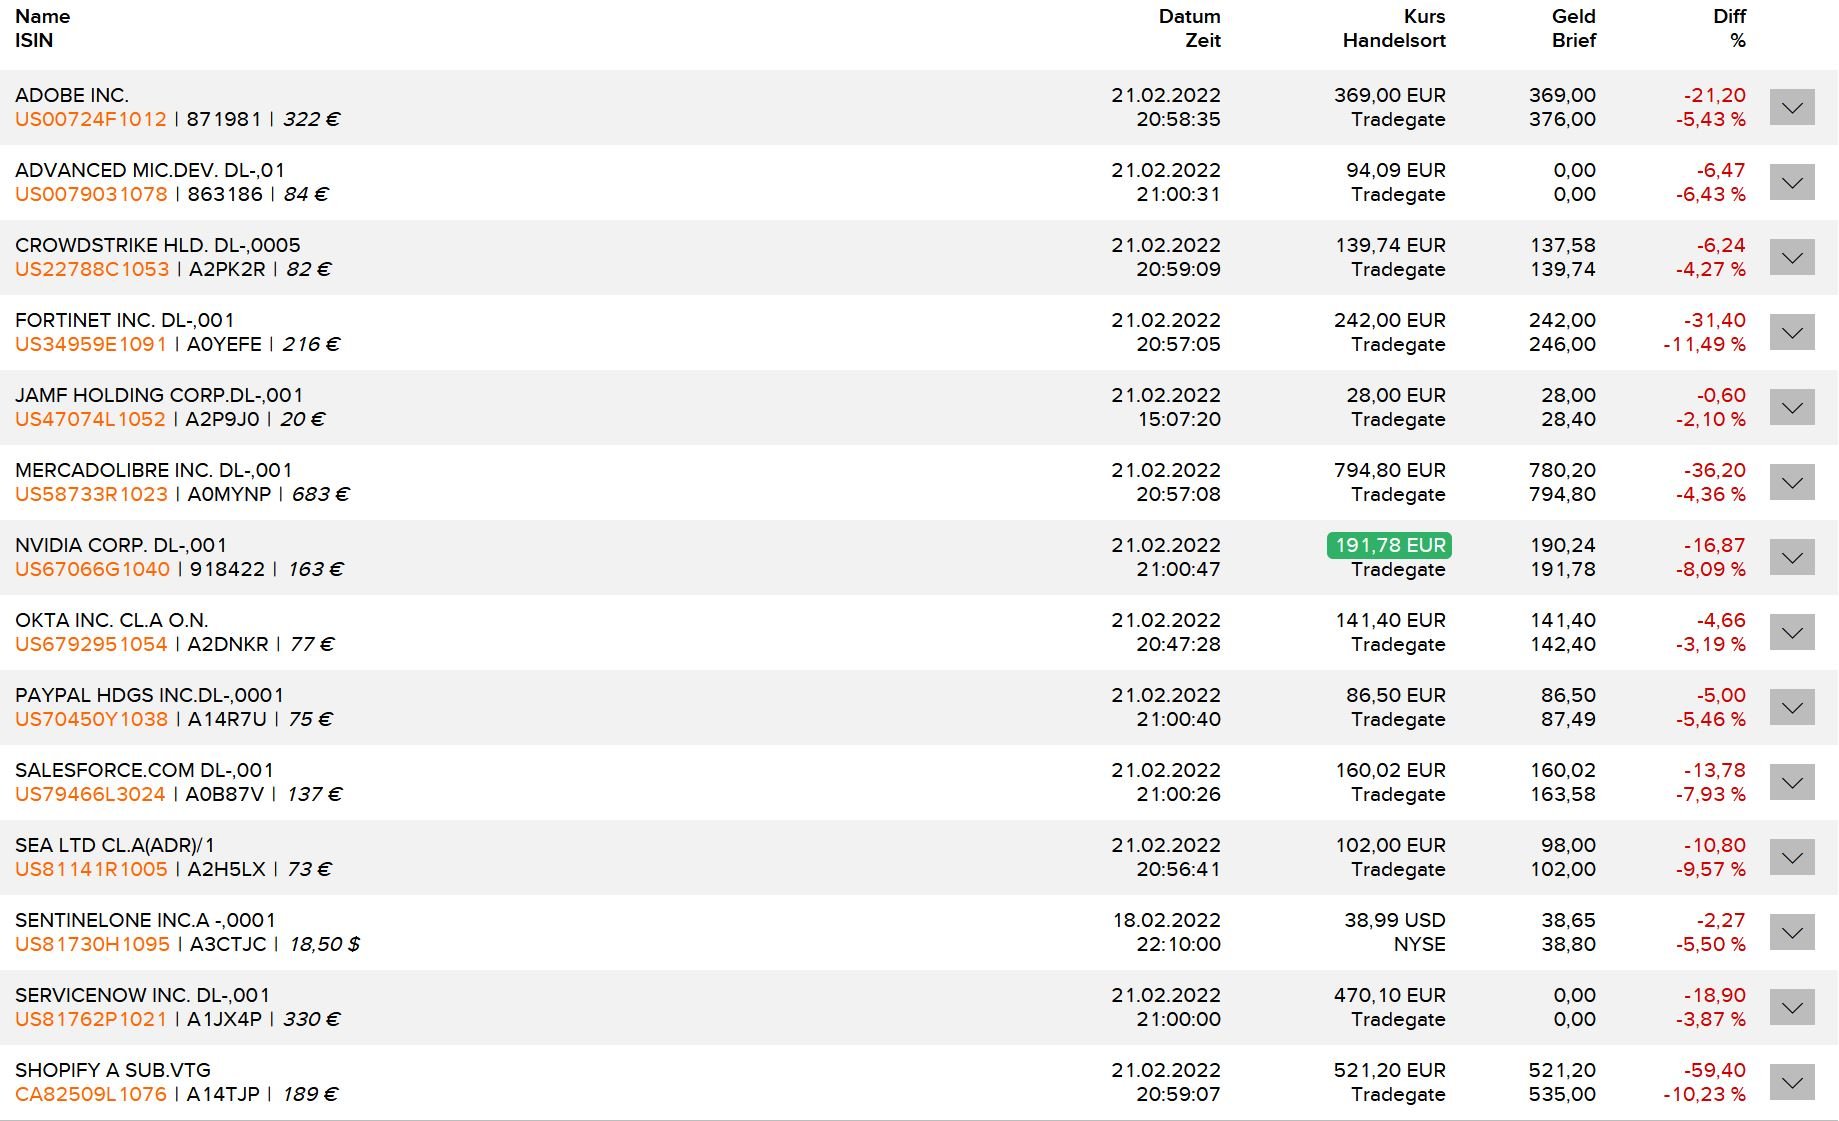This screenshot has width=1839, height=1121.
Task: Open the PAYPAL row expander arrow
Action: click(1791, 707)
